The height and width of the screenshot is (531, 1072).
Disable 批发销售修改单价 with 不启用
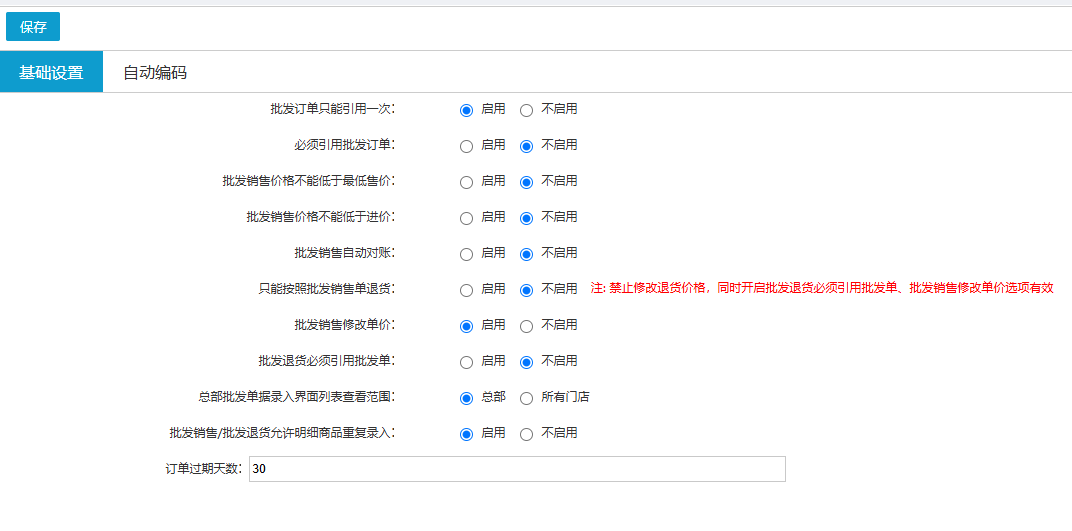coord(527,326)
